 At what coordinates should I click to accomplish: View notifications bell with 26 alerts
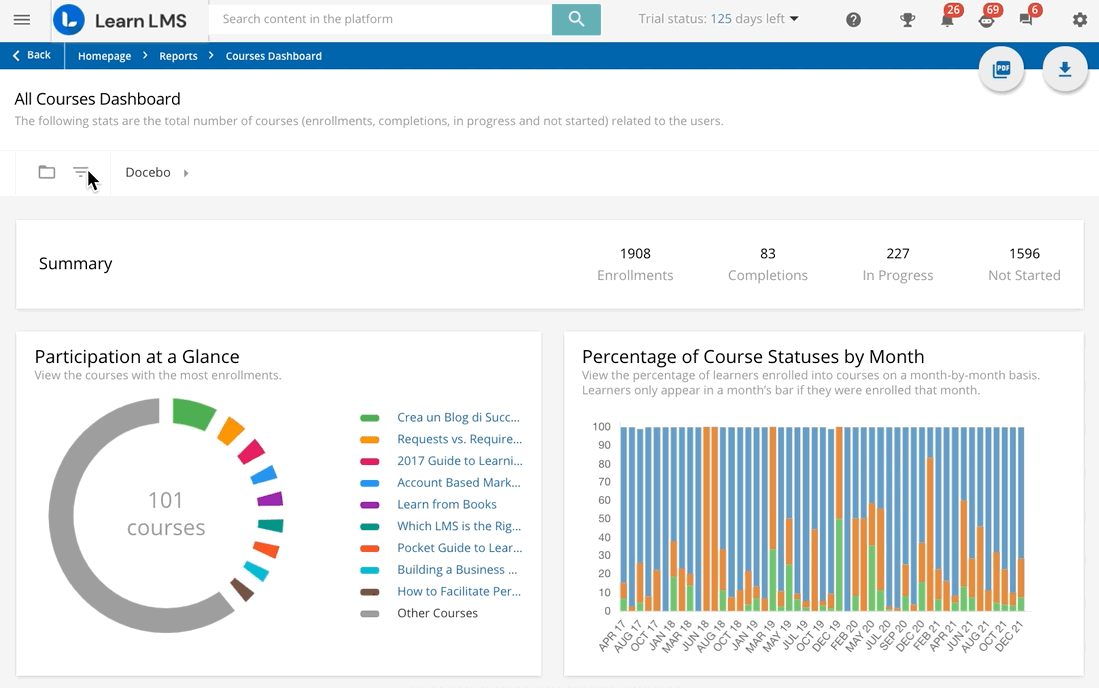[x=946, y=20]
